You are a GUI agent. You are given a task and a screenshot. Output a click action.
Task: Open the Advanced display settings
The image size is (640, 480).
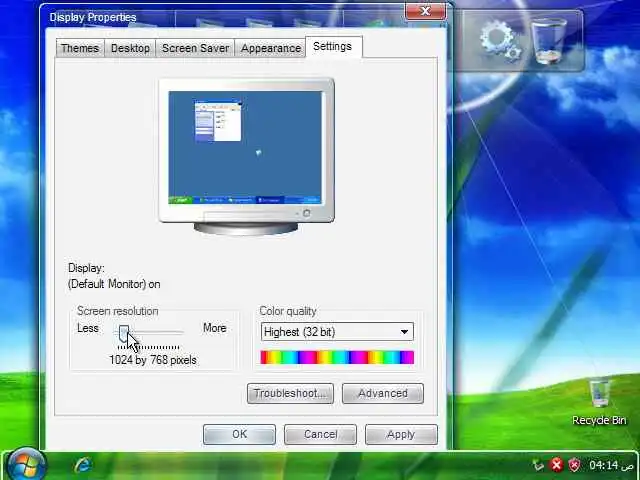point(383,393)
